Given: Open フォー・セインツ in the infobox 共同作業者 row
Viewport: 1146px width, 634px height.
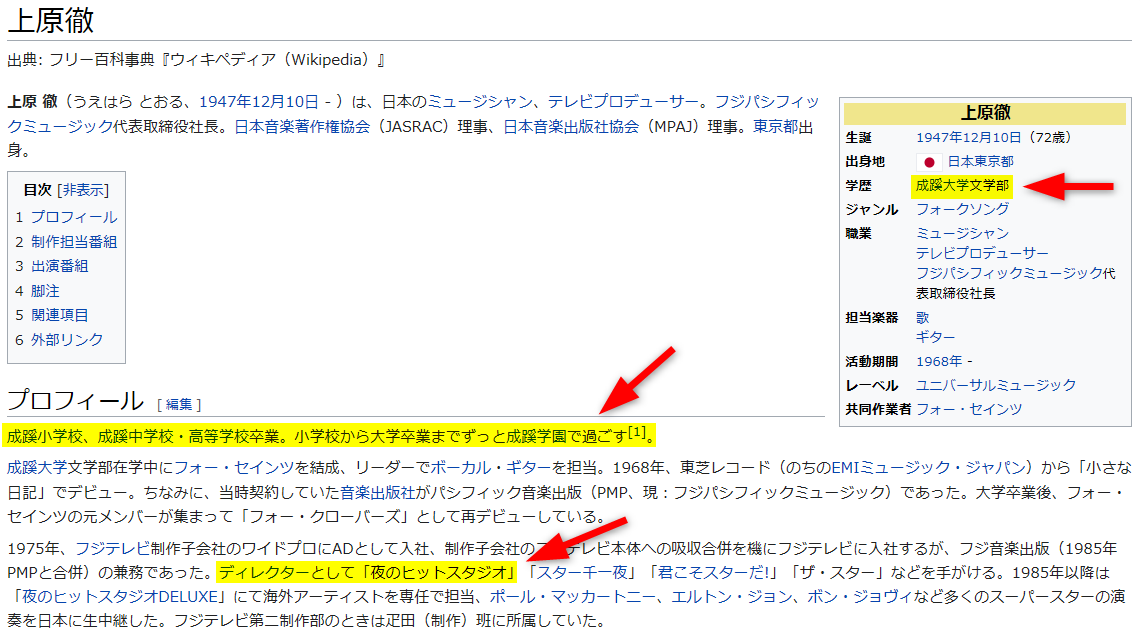Looking at the screenshot, I should (969, 410).
